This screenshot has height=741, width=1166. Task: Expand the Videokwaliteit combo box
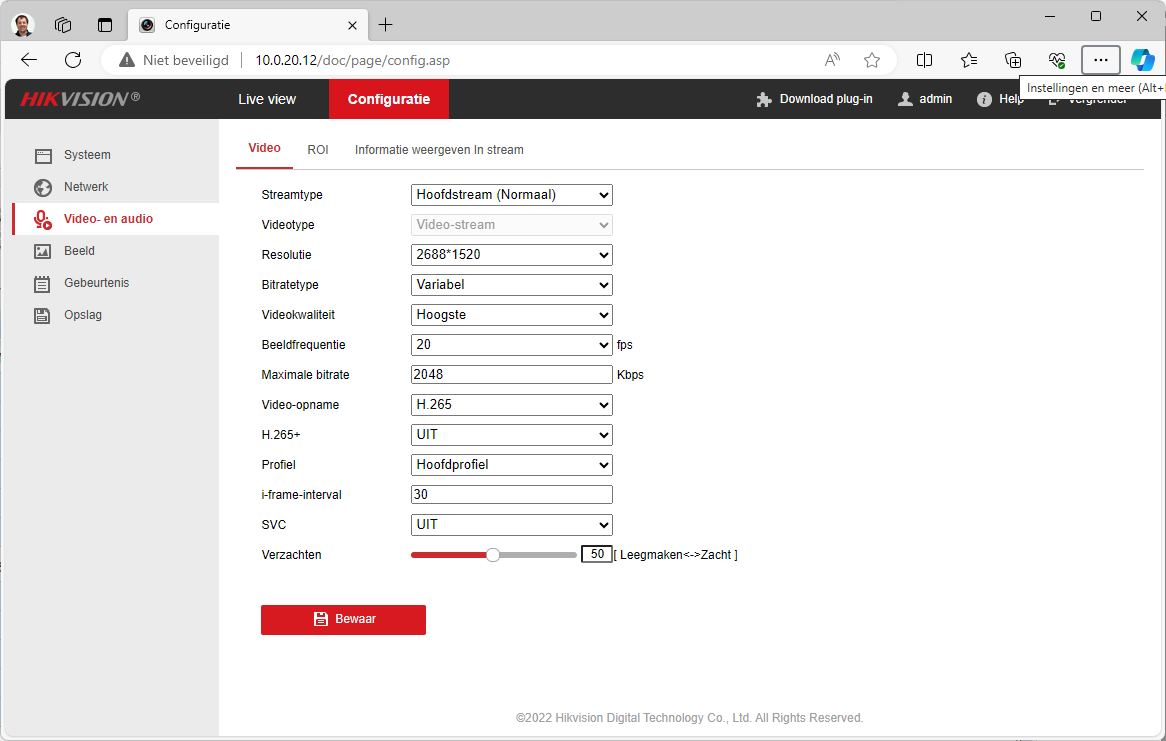click(511, 315)
